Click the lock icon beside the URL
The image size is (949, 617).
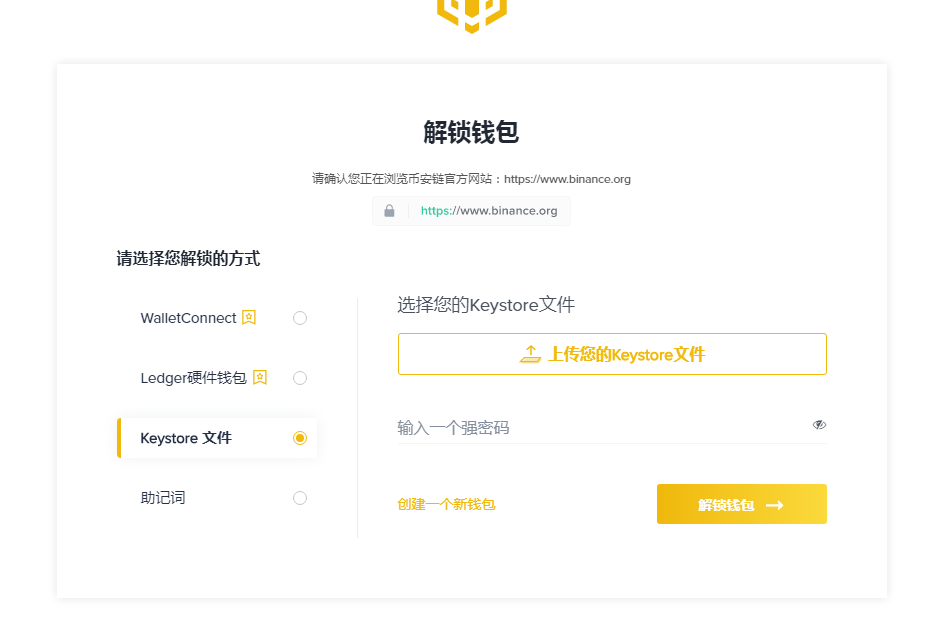click(x=389, y=211)
